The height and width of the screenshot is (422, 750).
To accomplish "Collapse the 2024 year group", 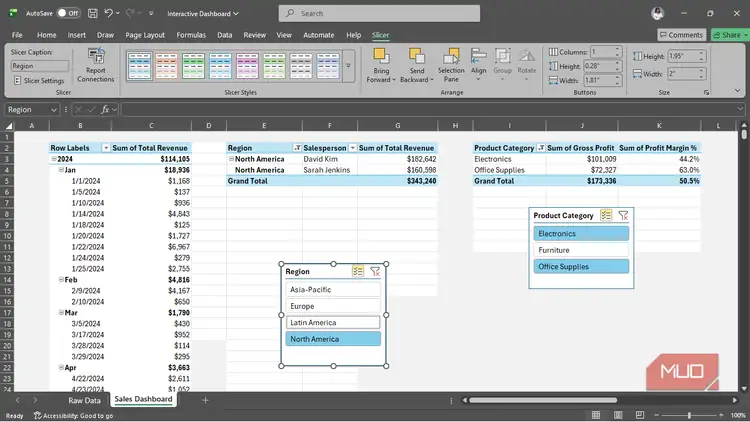I will click(54, 159).
